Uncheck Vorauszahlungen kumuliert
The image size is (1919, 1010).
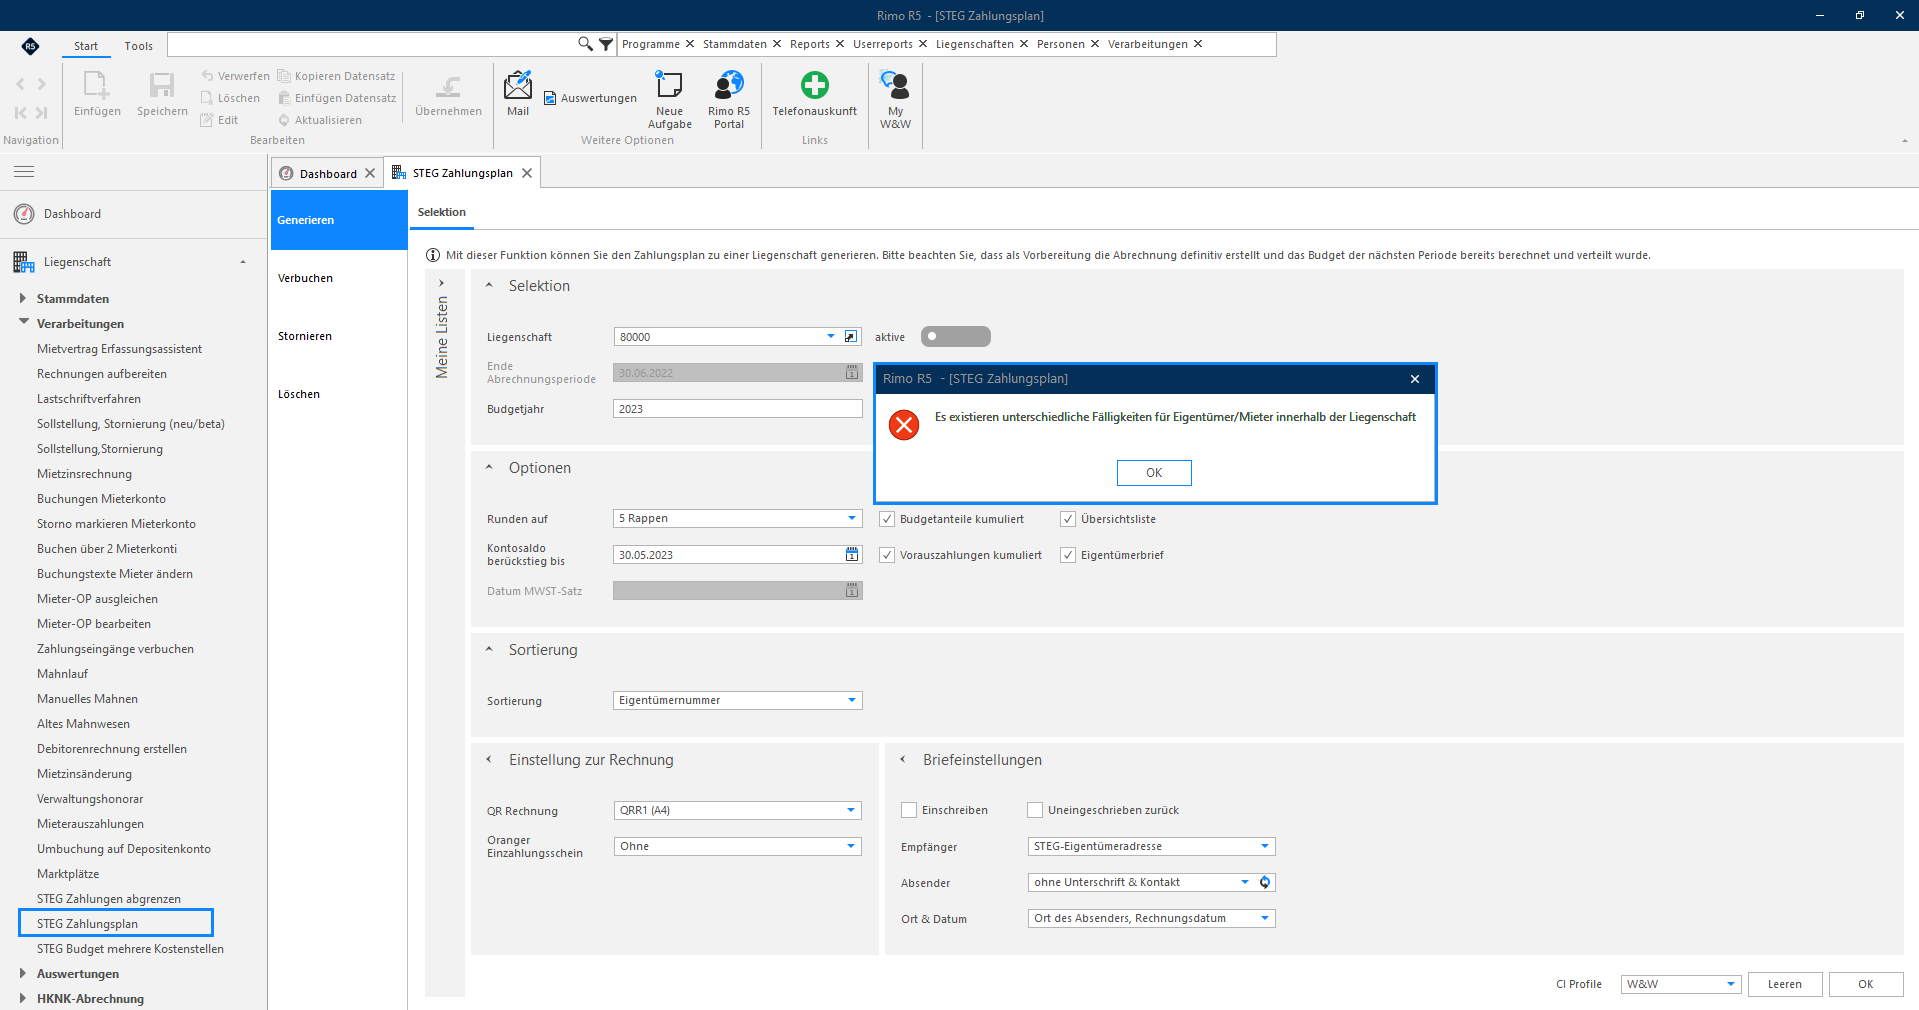pyautogui.click(x=887, y=555)
